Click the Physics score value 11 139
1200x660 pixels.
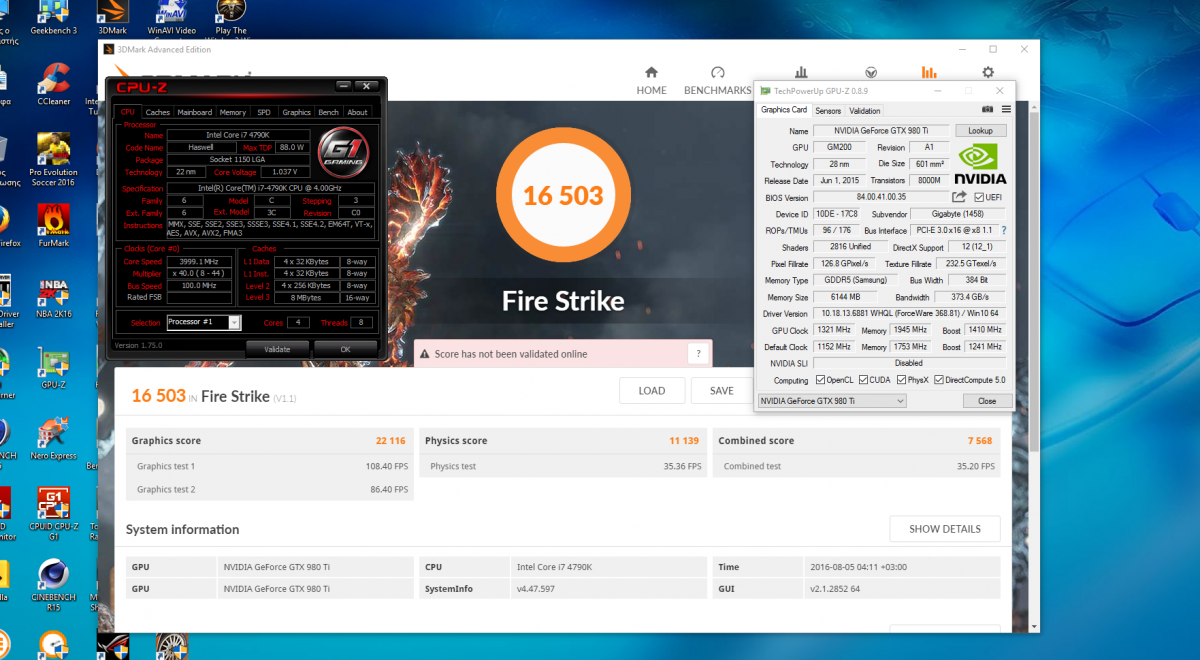(x=685, y=440)
